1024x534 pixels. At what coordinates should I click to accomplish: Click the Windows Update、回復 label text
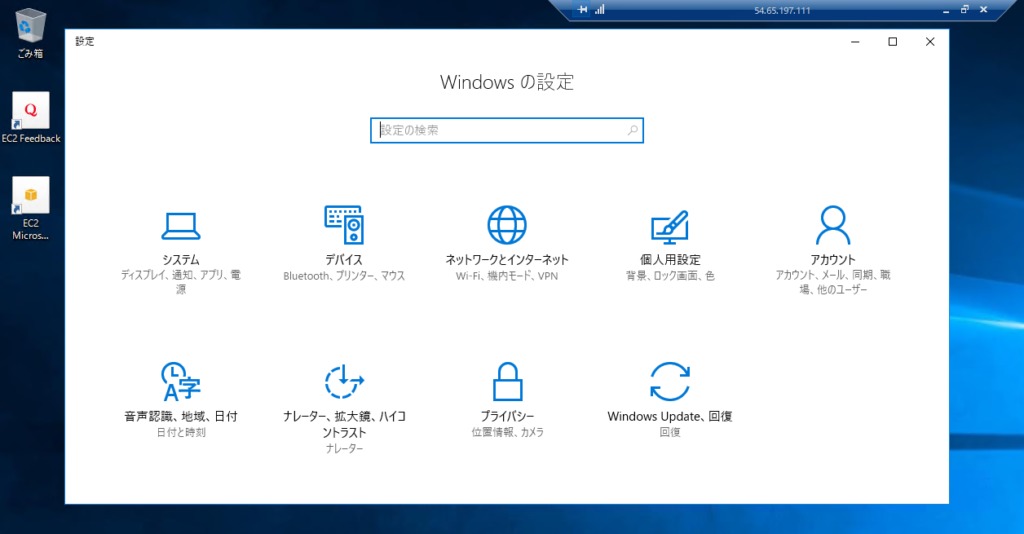[670, 416]
